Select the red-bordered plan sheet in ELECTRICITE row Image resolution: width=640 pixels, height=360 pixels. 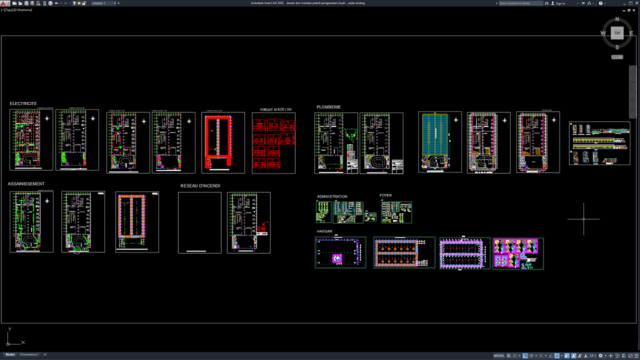click(223, 142)
